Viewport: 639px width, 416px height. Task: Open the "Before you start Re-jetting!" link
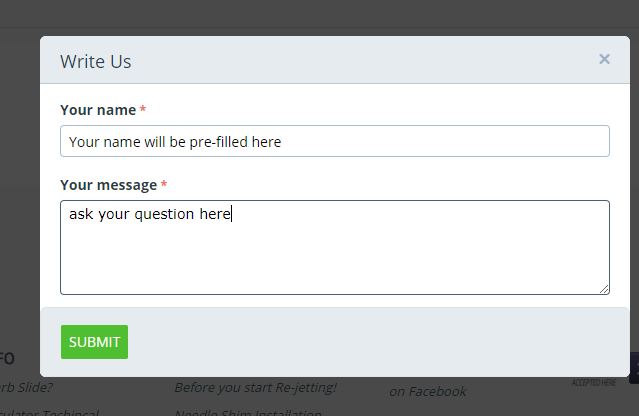point(256,387)
